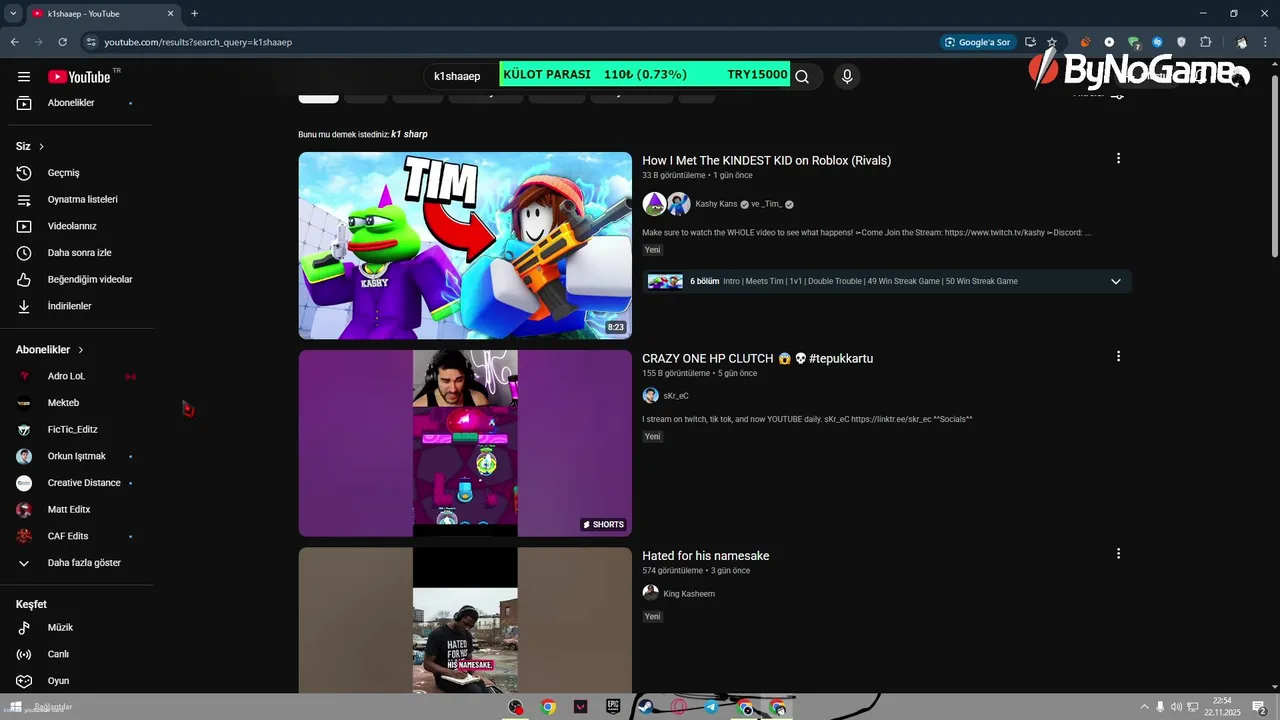Click the search magnifier button
Screen dimensions: 1280x720
802,76
